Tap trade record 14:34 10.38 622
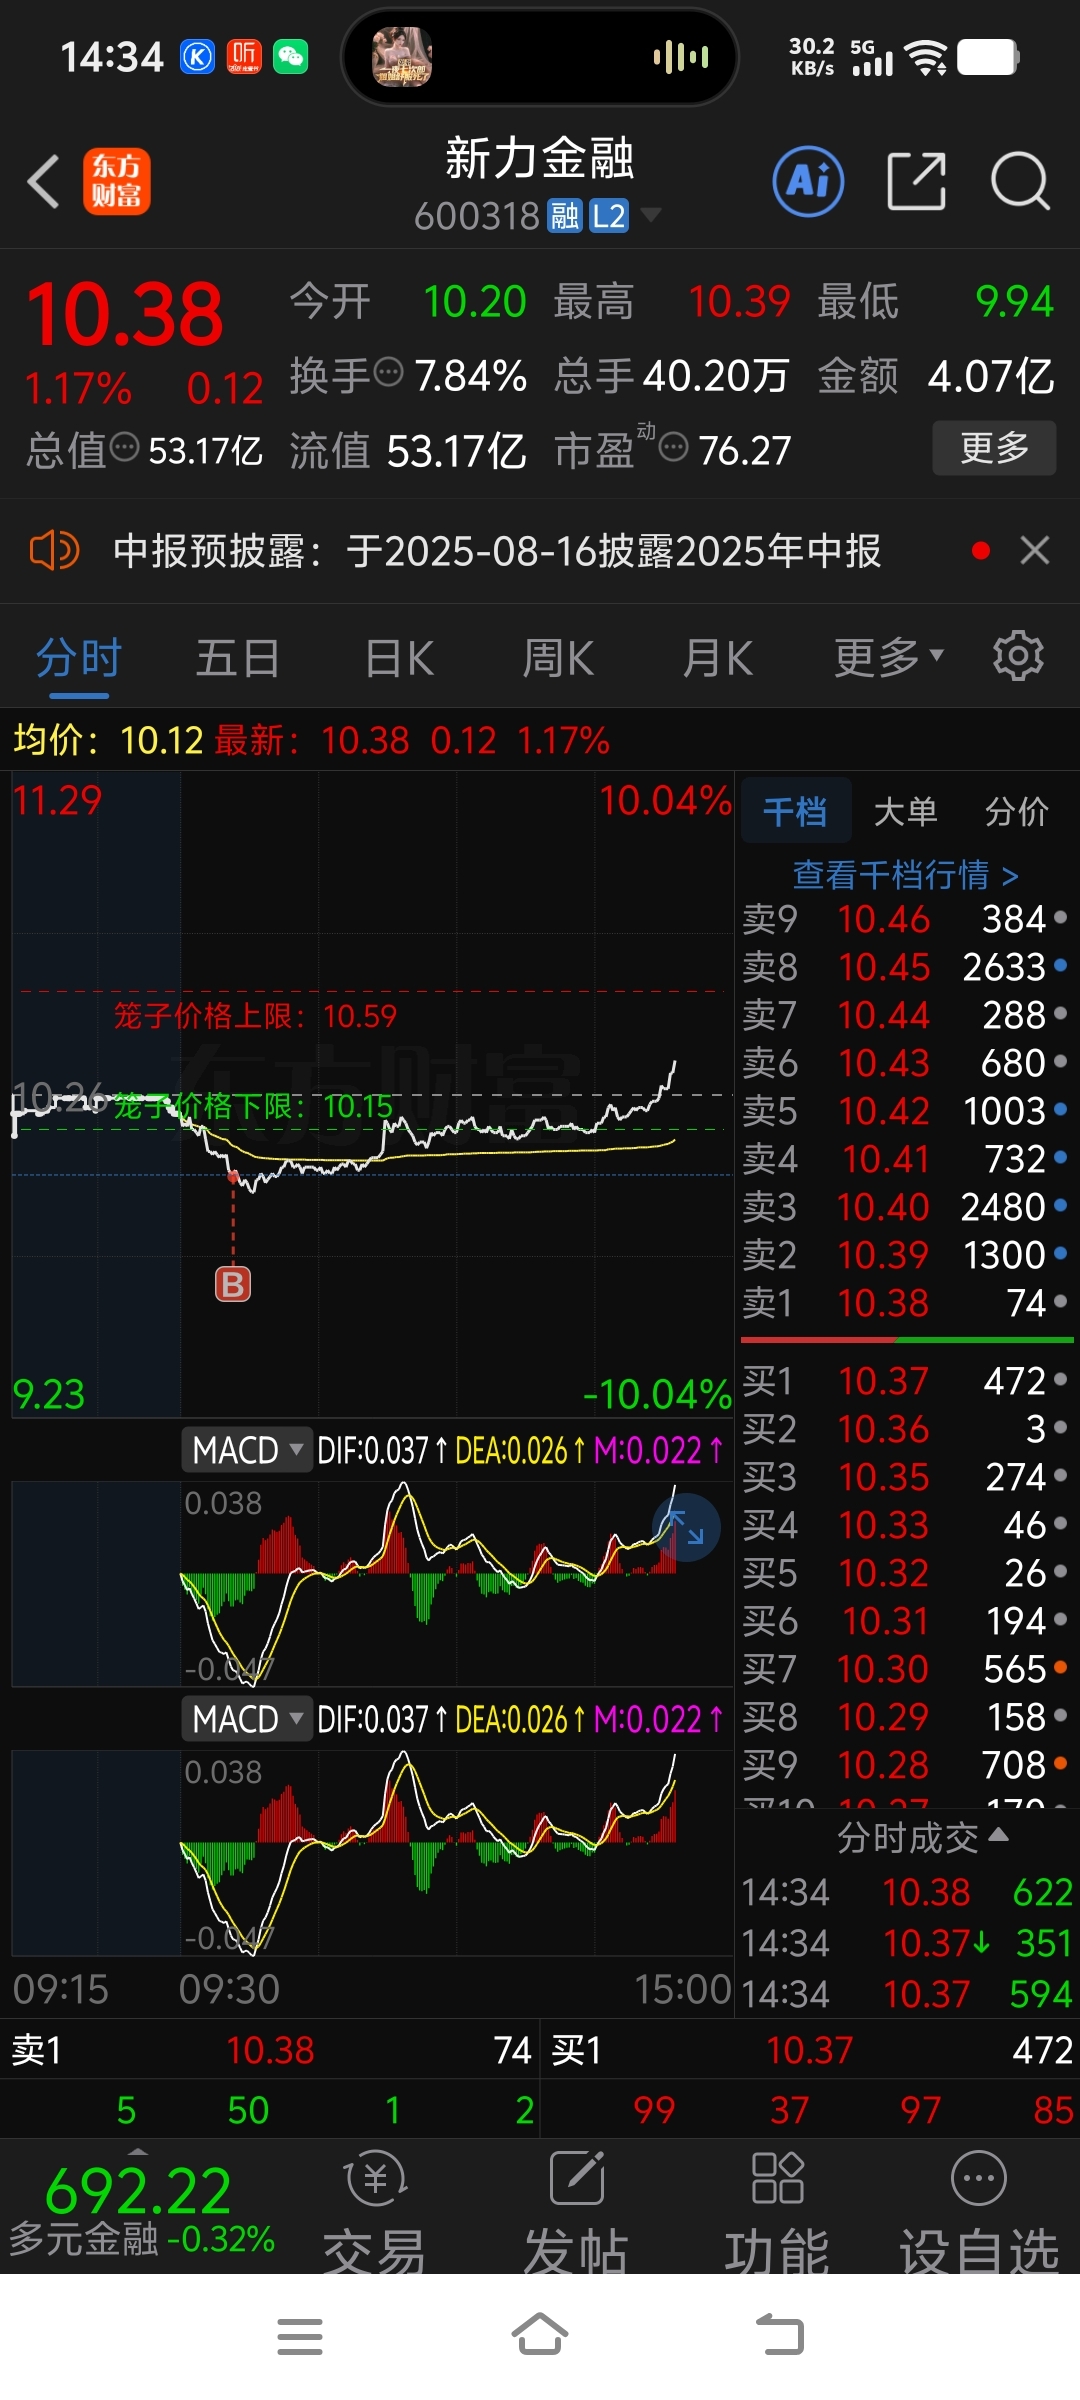Image resolution: width=1080 pixels, height=2400 pixels. click(x=906, y=1892)
